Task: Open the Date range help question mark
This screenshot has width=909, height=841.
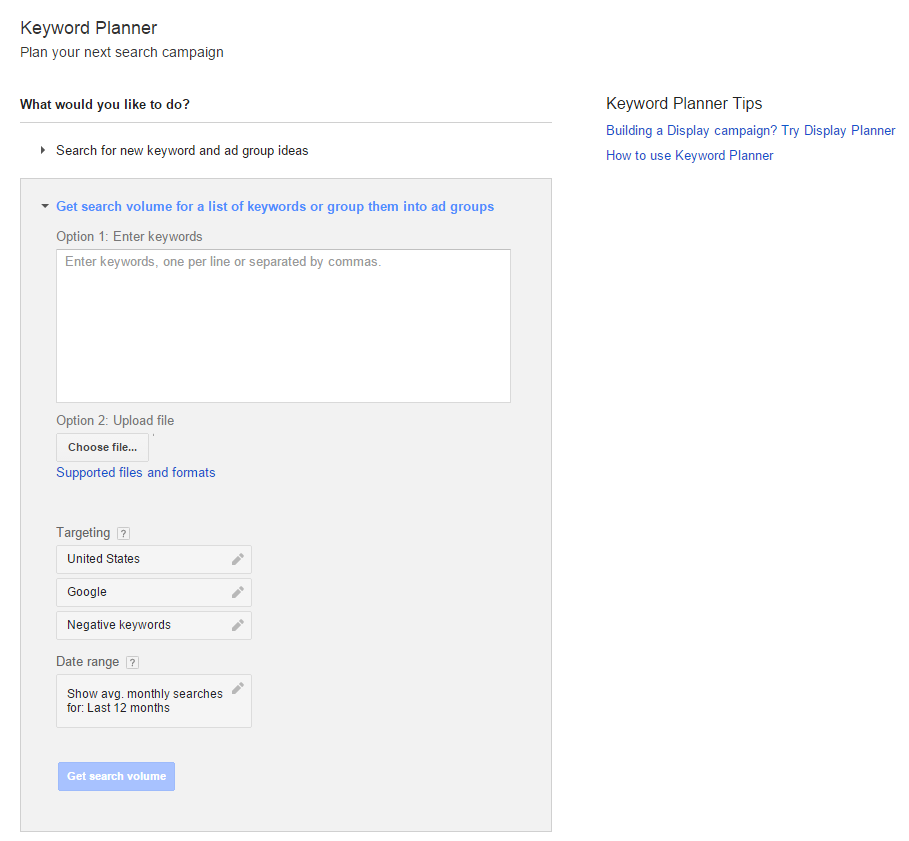Action: [x=132, y=662]
